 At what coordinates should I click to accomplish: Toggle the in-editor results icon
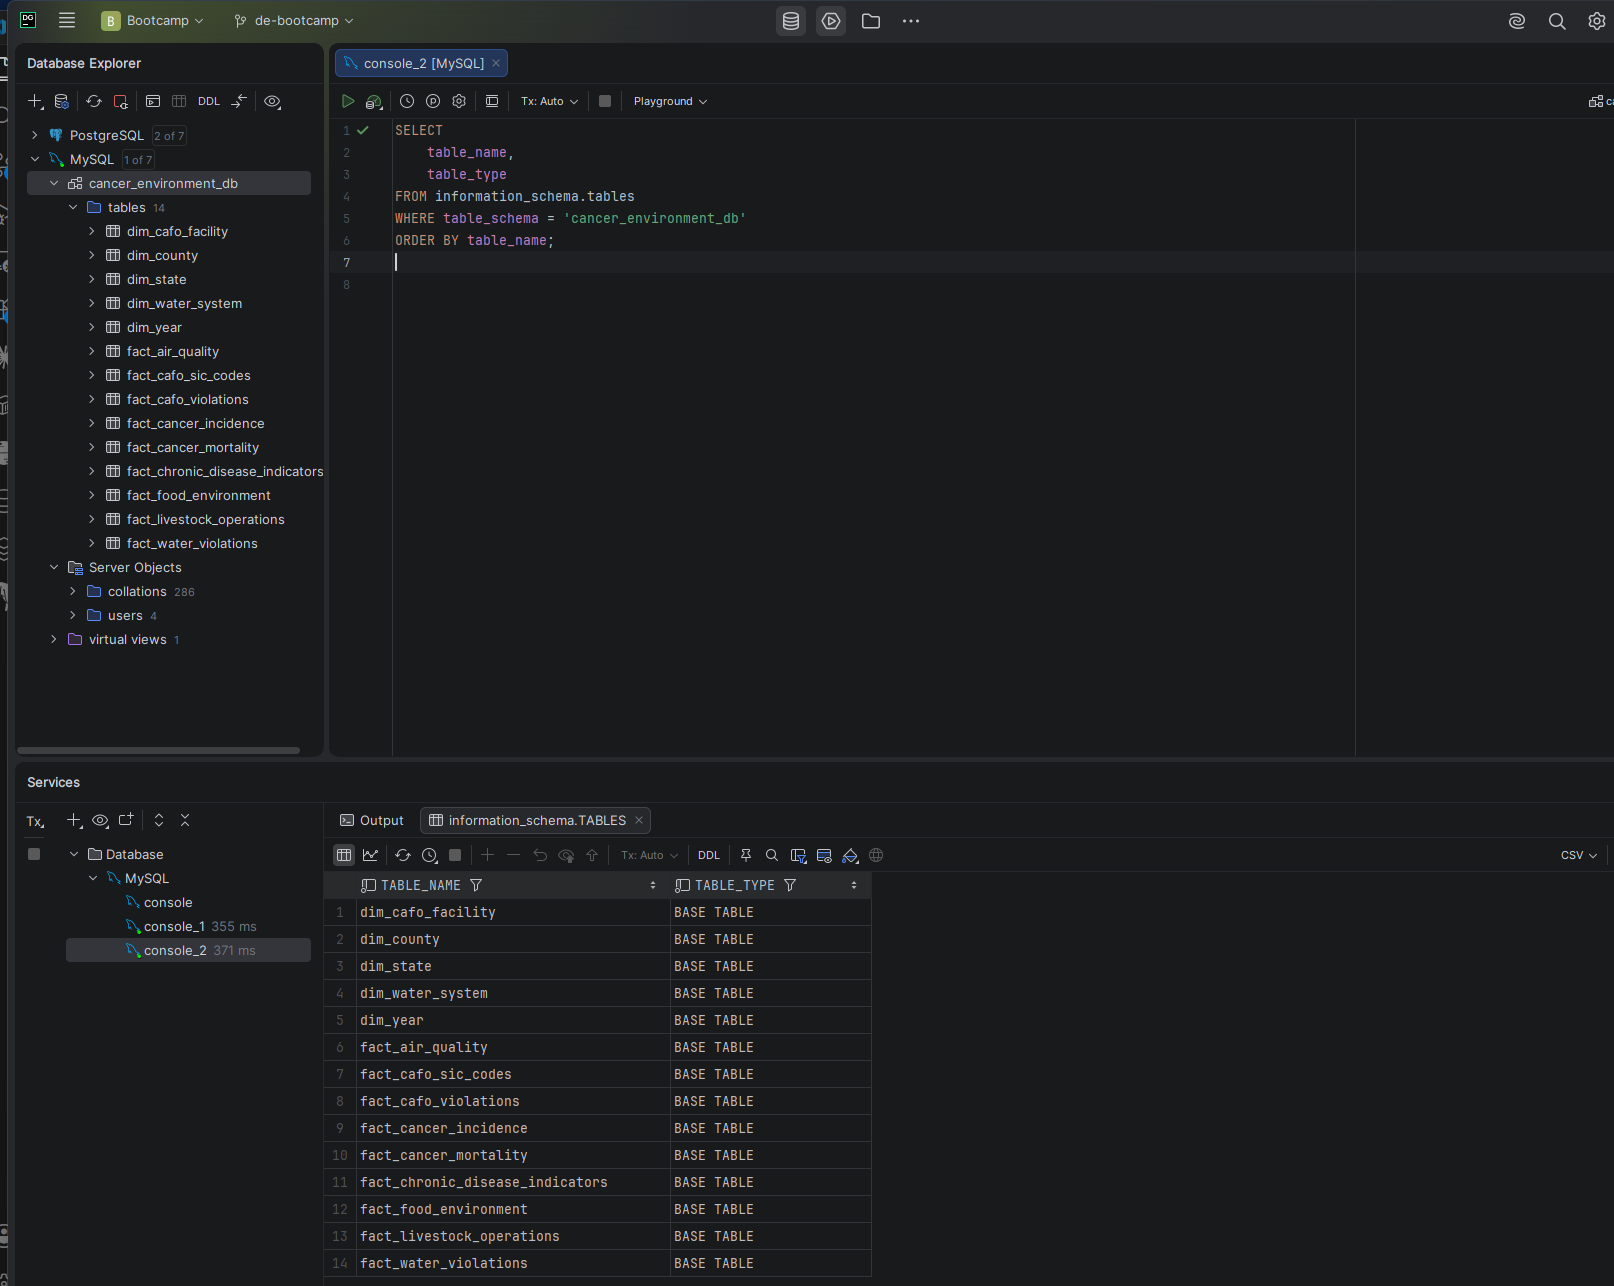[492, 101]
